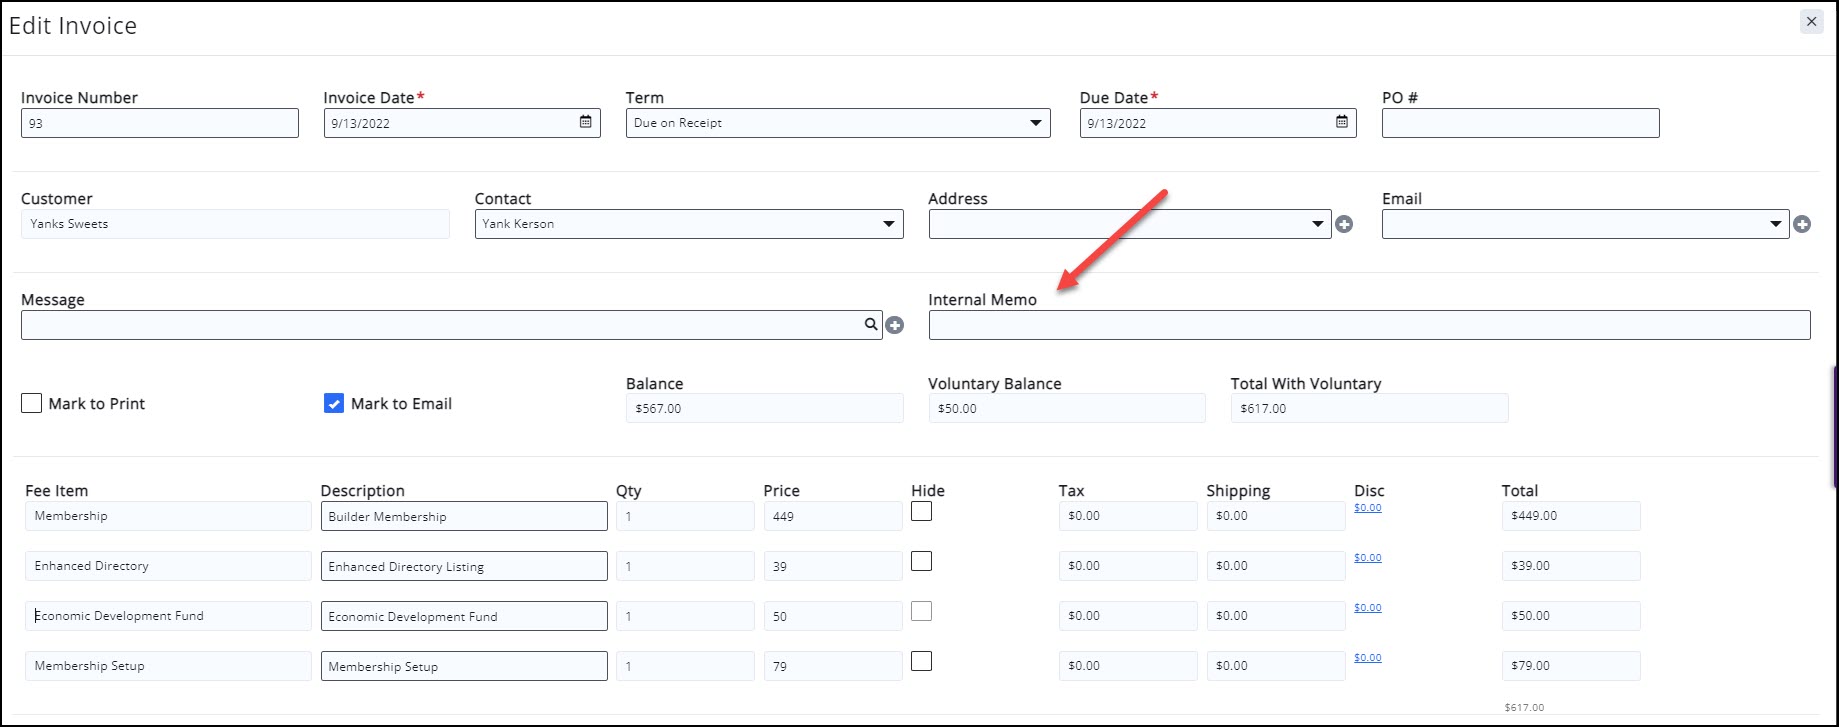Click the add email plus icon
1839x727 pixels.
[x=1802, y=225]
